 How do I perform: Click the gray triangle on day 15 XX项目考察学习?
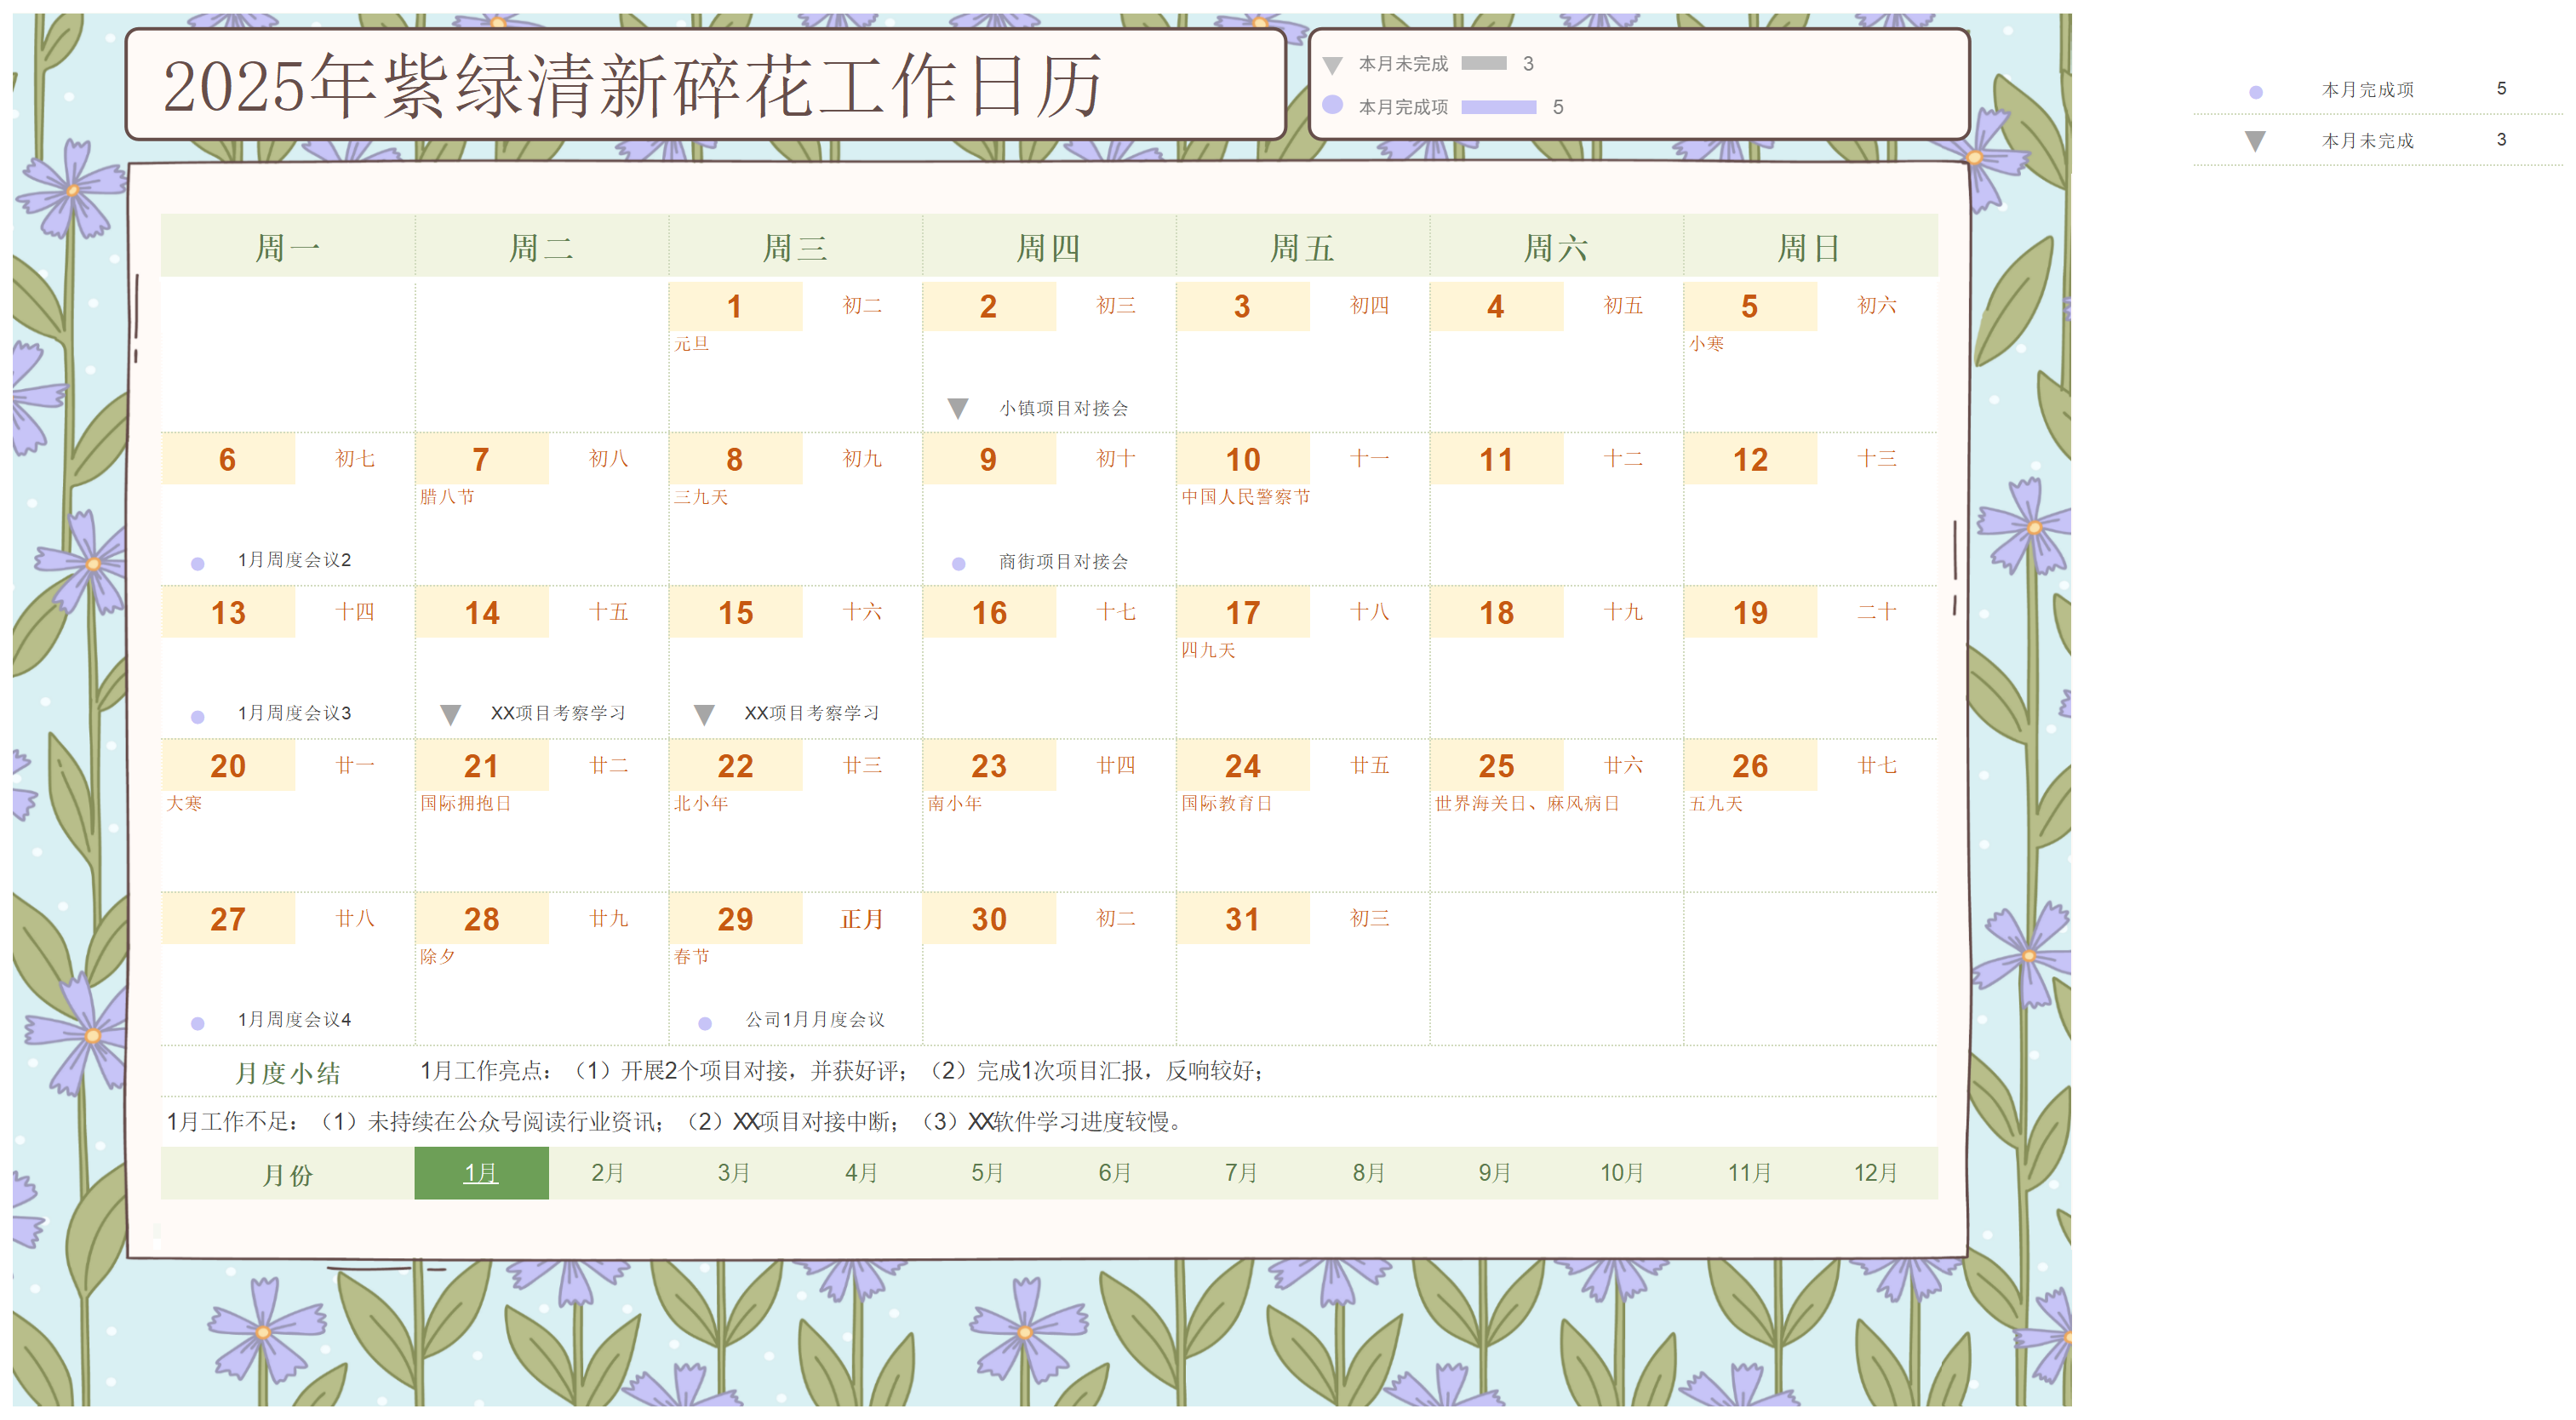[x=704, y=715]
